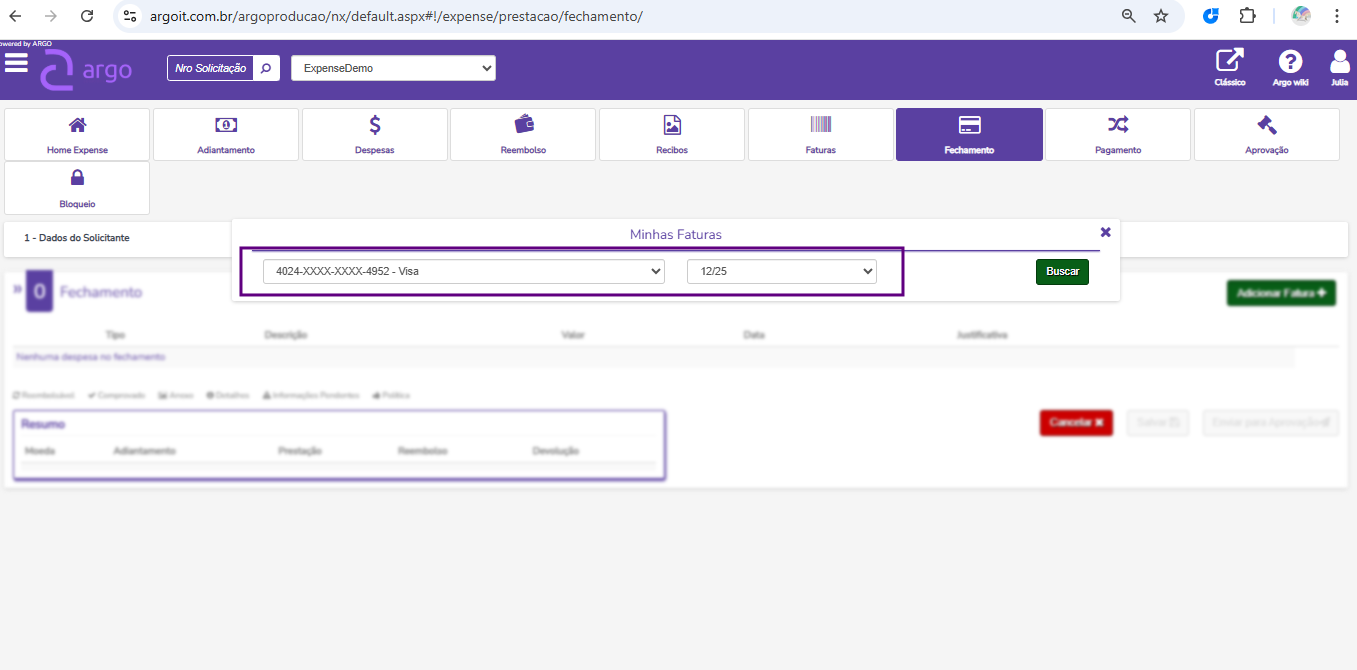Viewport: 1357px width, 670px height.
Task: Click the Adicionar Fatura button
Action: coord(1280,293)
